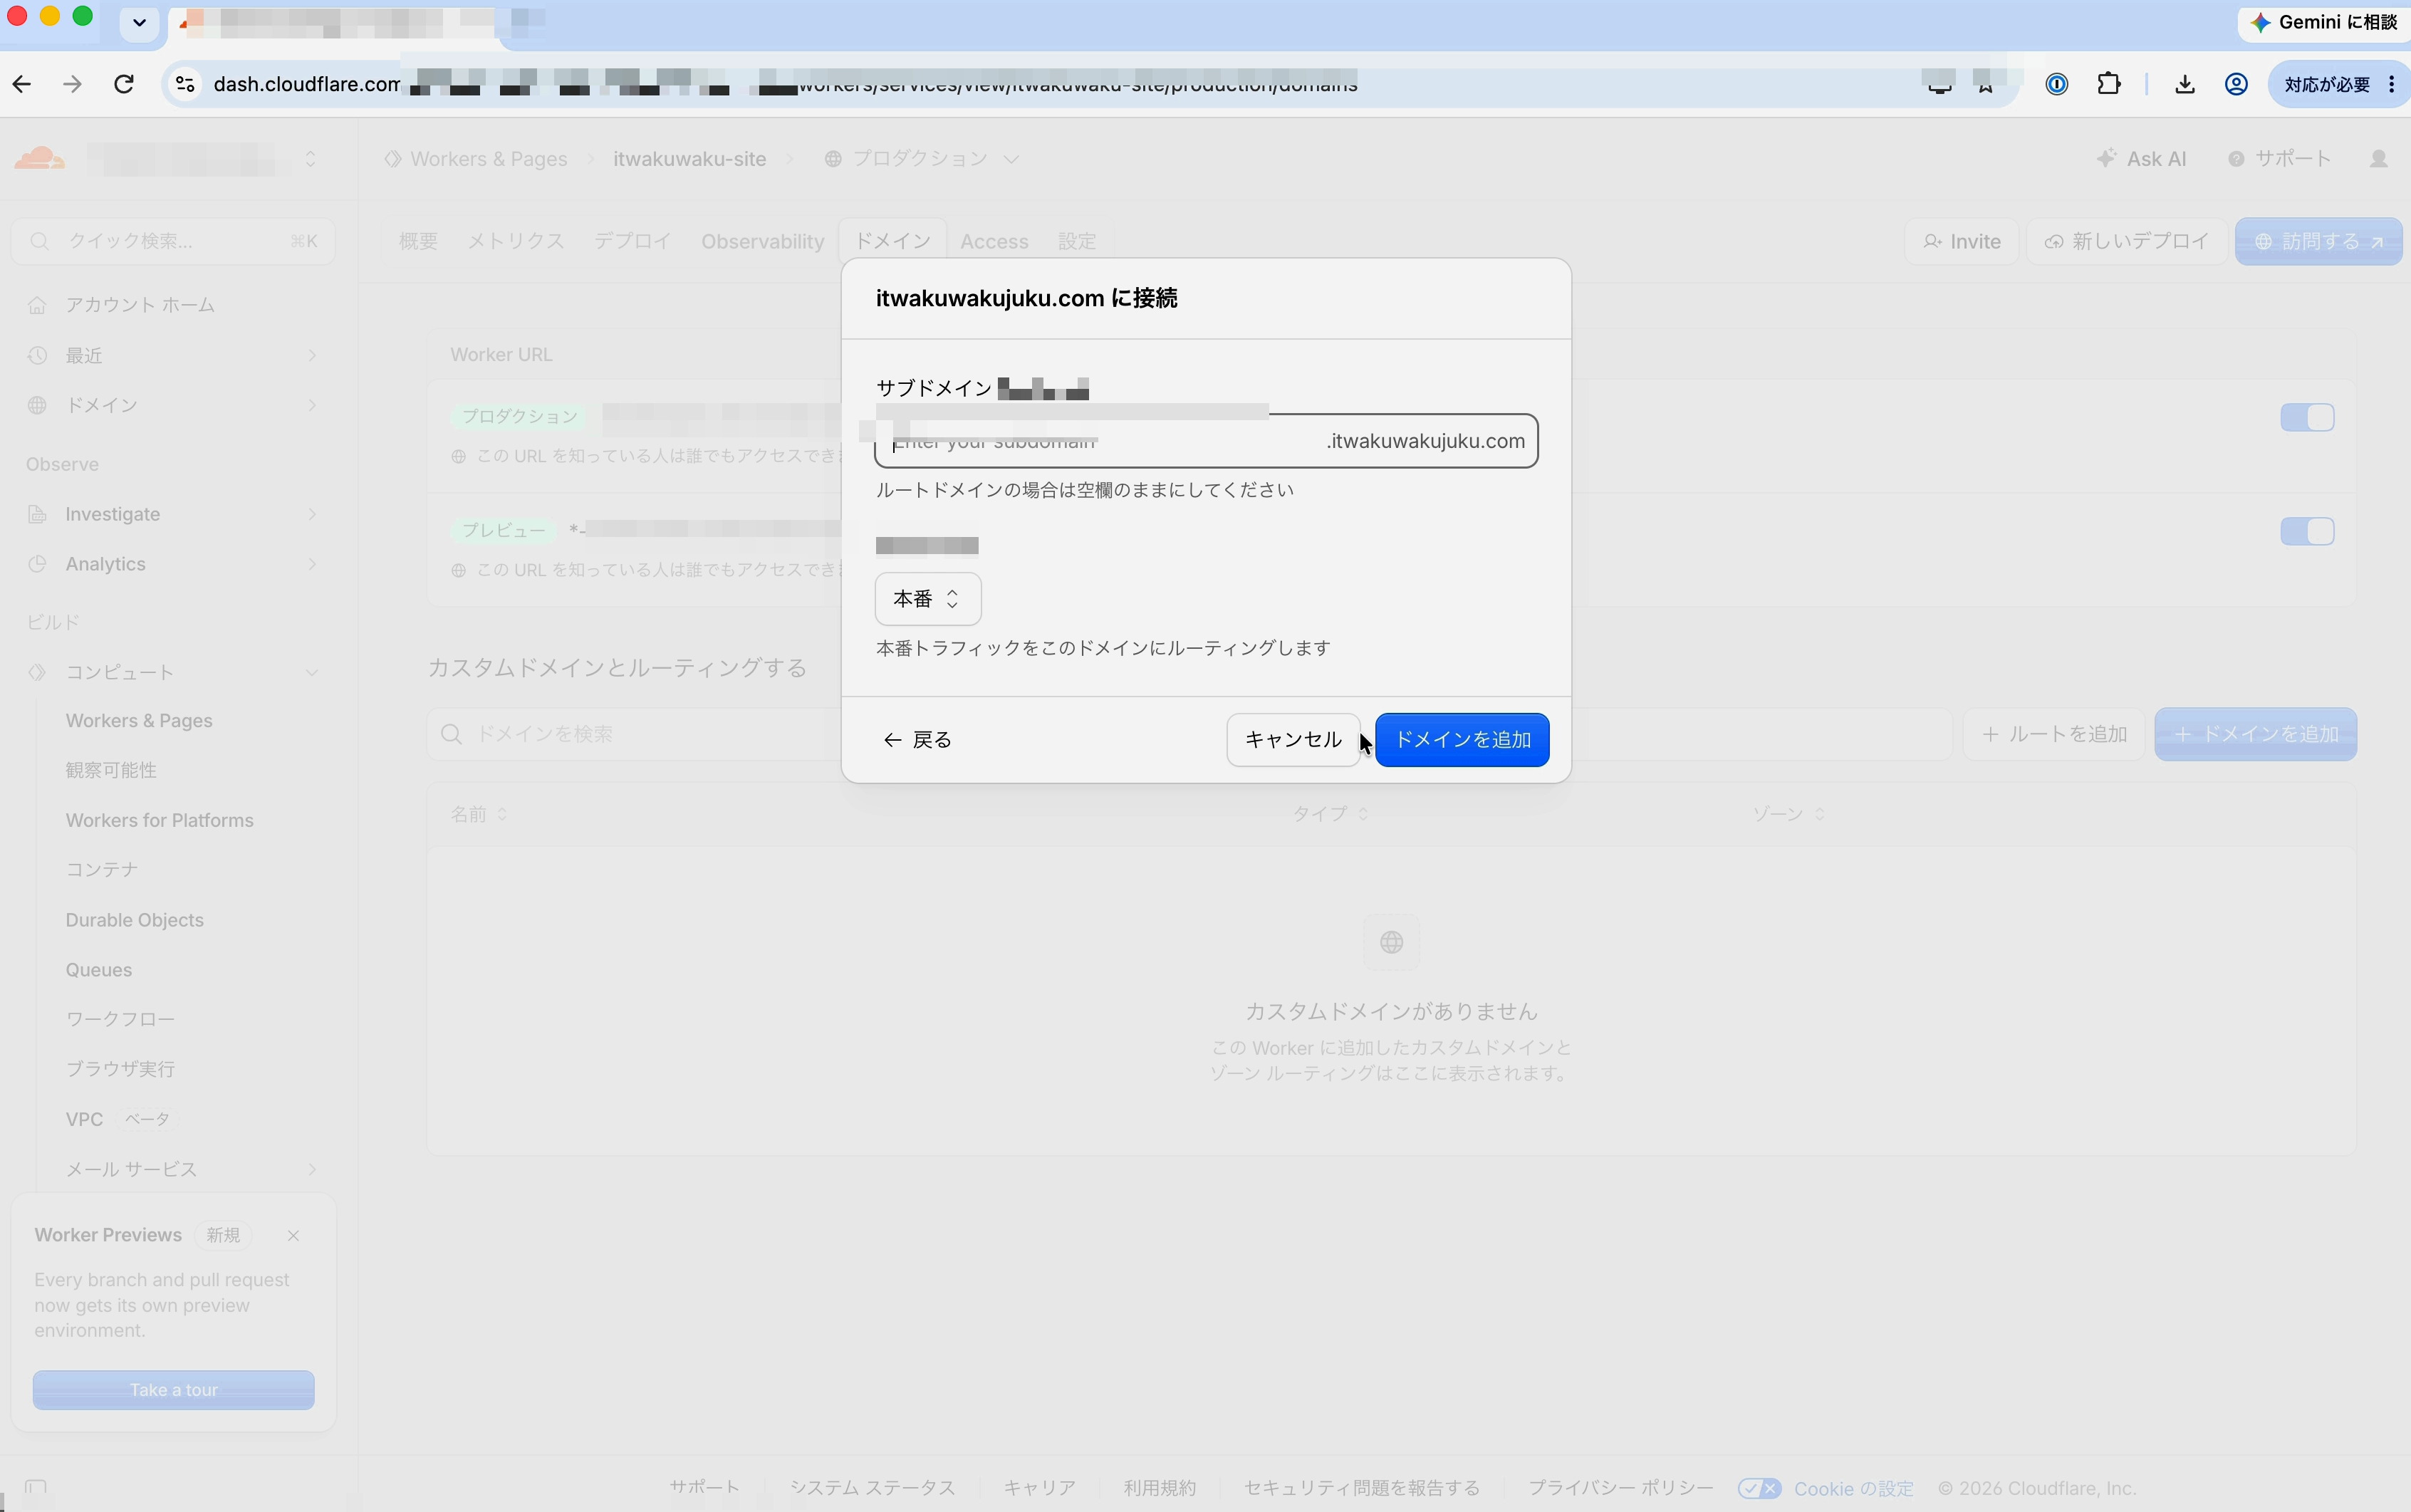Viewport: 2411px width, 1512px height.
Task: Click Workers & Pages breadcrumb
Action: point(488,159)
